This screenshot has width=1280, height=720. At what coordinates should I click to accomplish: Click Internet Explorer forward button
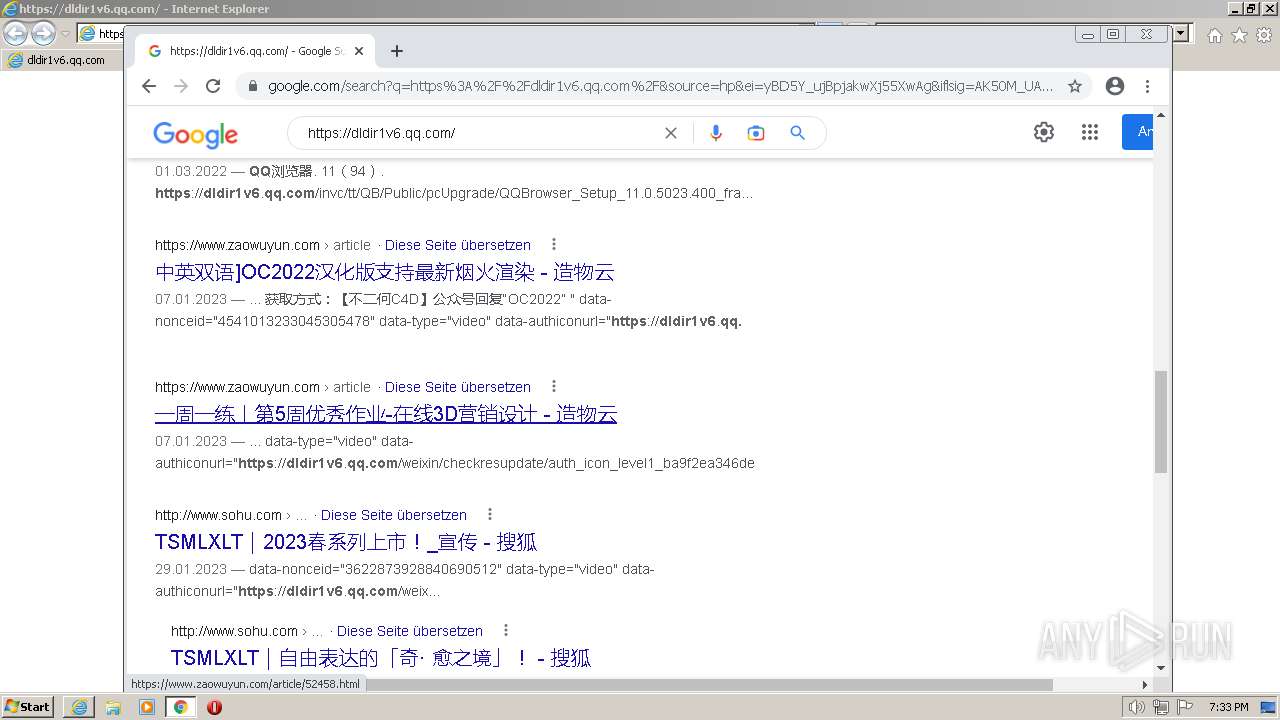tap(43, 33)
